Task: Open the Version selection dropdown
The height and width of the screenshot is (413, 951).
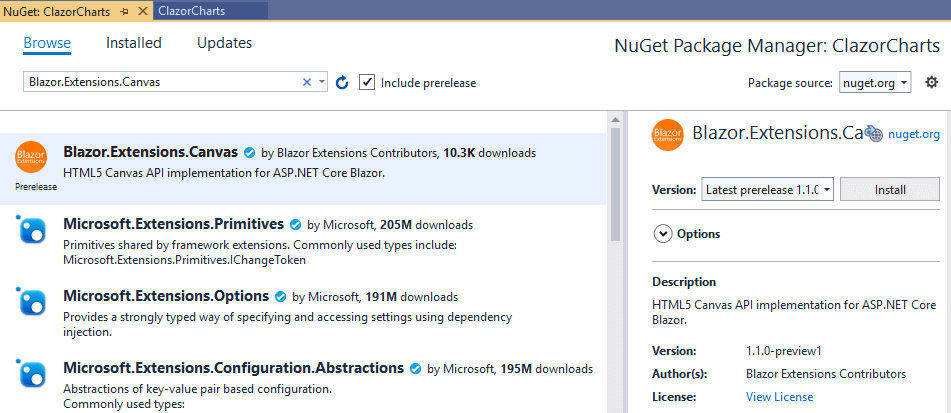Action: (x=768, y=189)
